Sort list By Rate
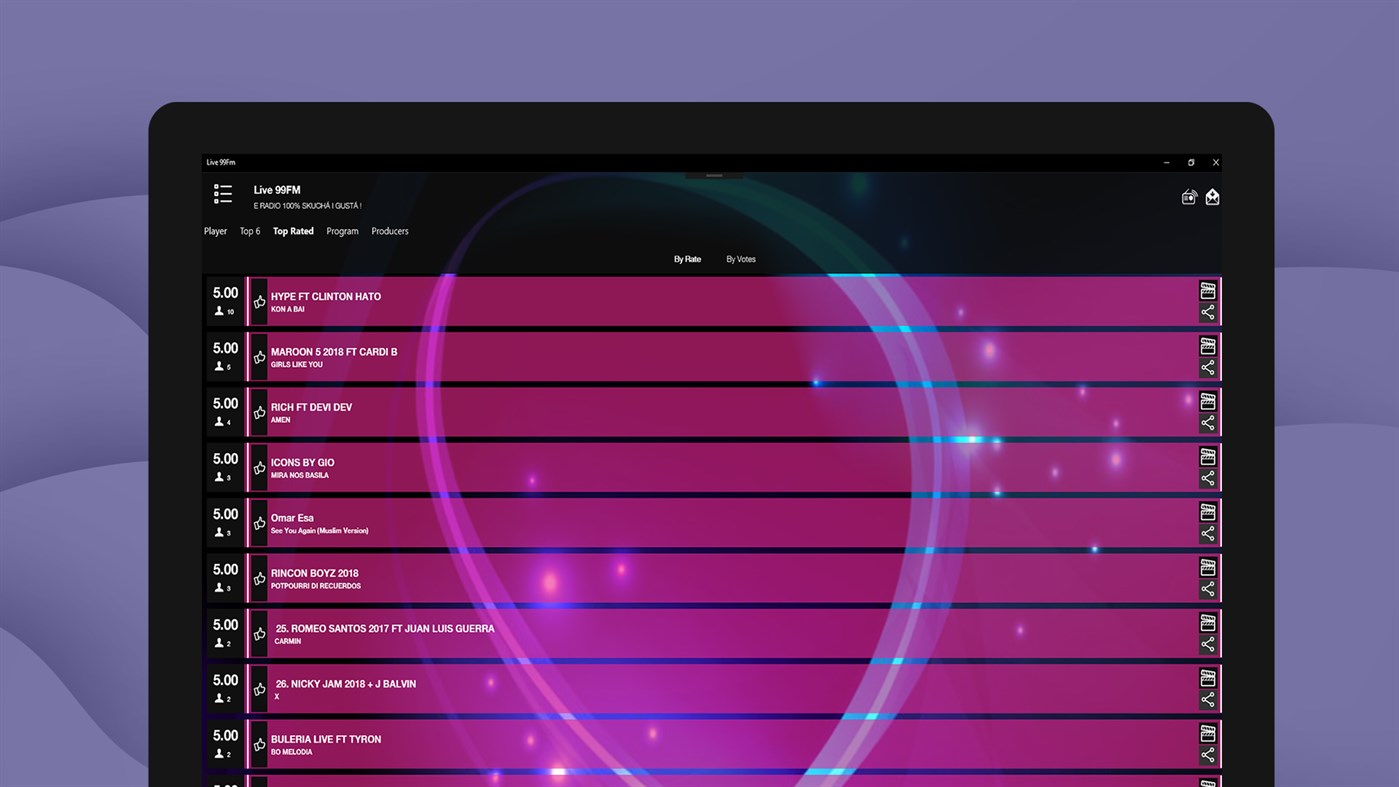Screen dimensions: 1399x787 click(x=687, y=259)
